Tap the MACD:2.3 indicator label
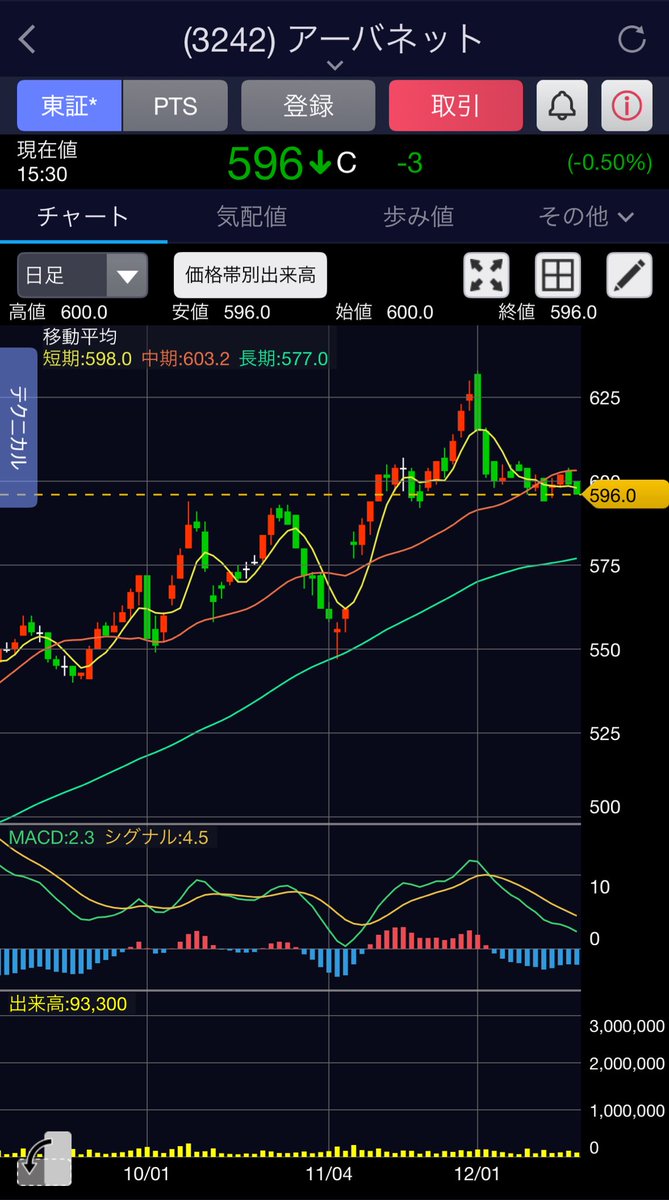This screenshot has height=1200, width=669. [x=51, y=838]
